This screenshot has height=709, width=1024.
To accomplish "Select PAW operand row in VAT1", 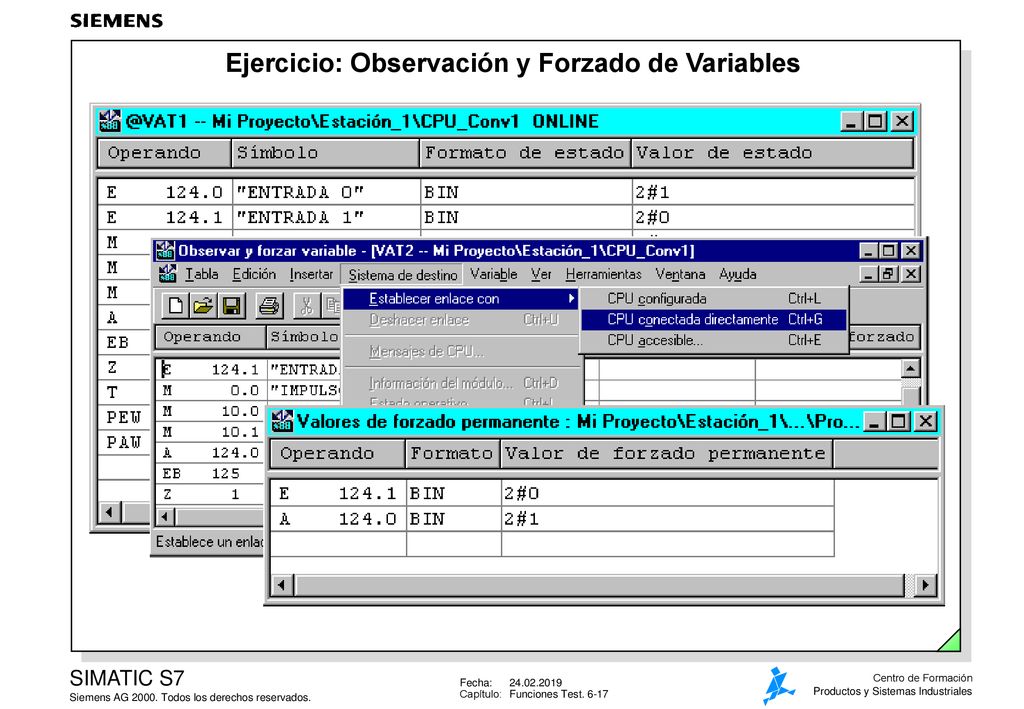I will coord(125,443).
